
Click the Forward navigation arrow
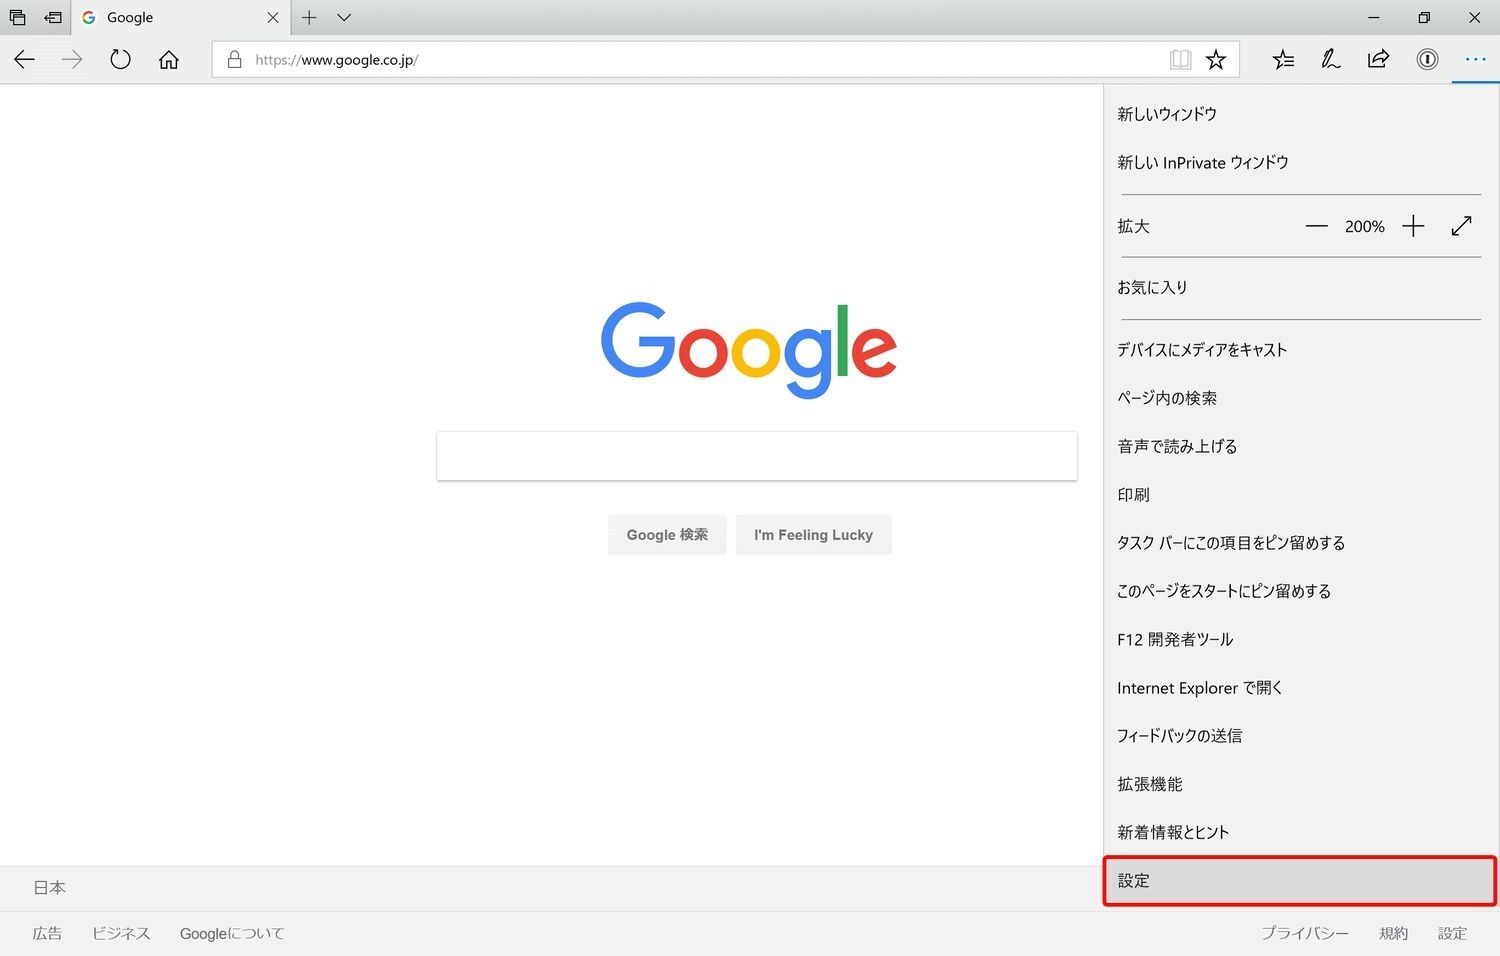coord(72,60)
